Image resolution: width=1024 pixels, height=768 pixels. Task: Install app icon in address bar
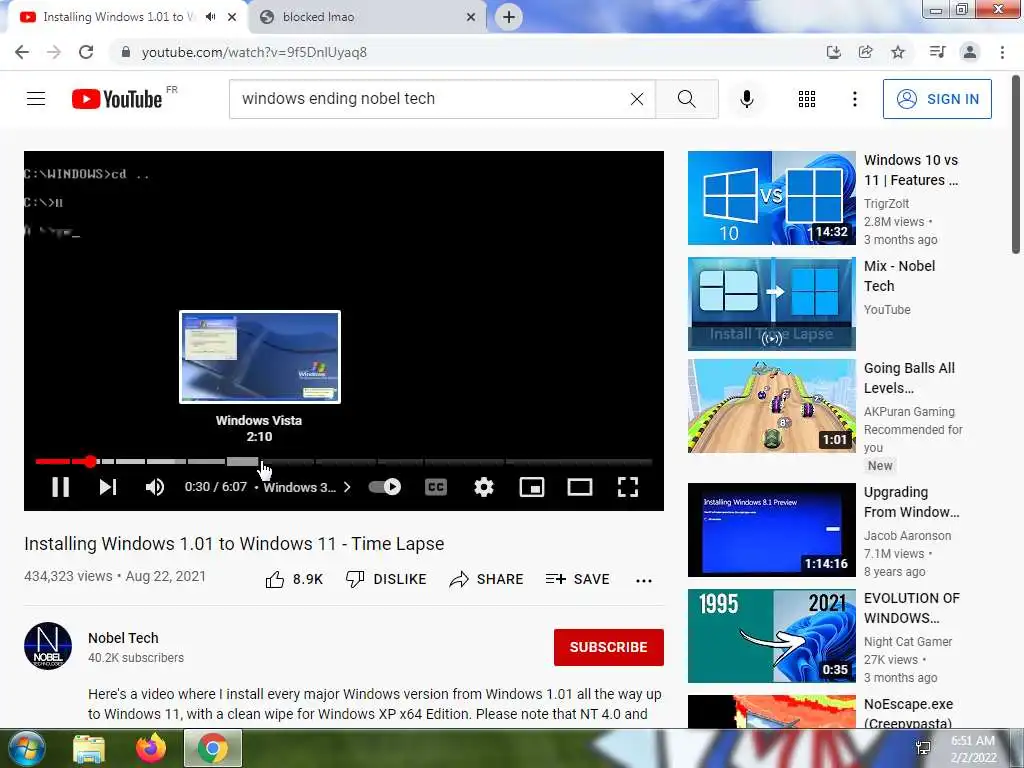coord(833,52)
